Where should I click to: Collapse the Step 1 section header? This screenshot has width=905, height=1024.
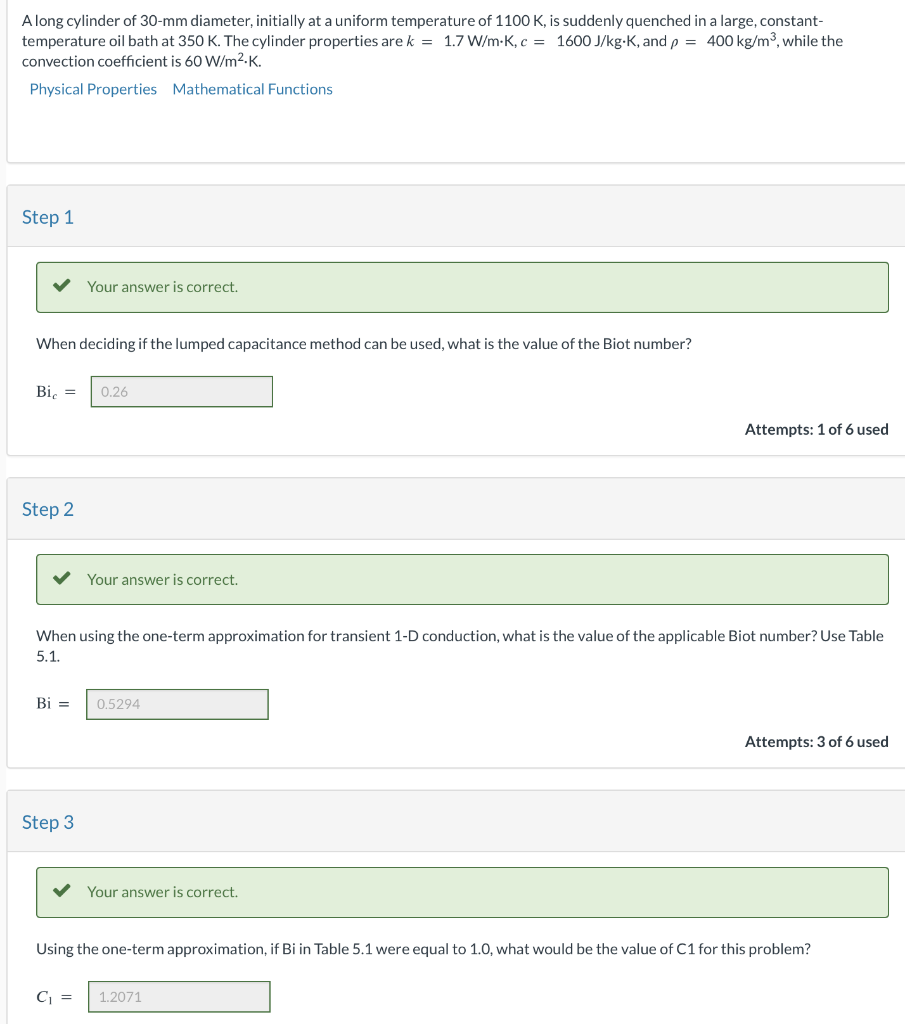[456, 217]
